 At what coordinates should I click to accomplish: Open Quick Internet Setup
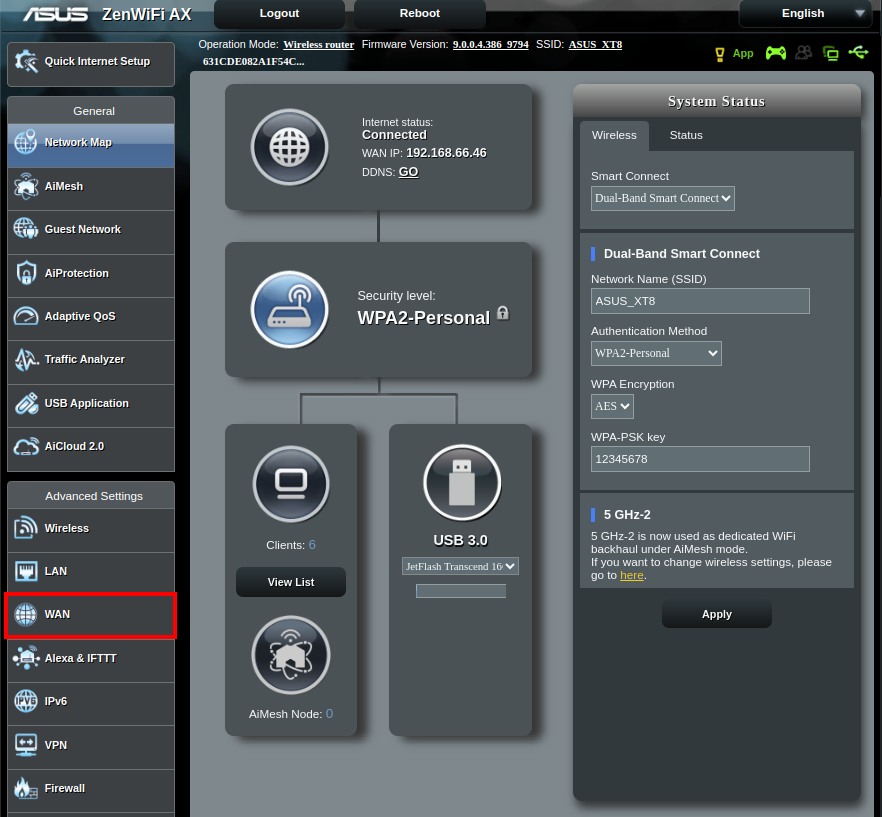click(x=91, y=64)
